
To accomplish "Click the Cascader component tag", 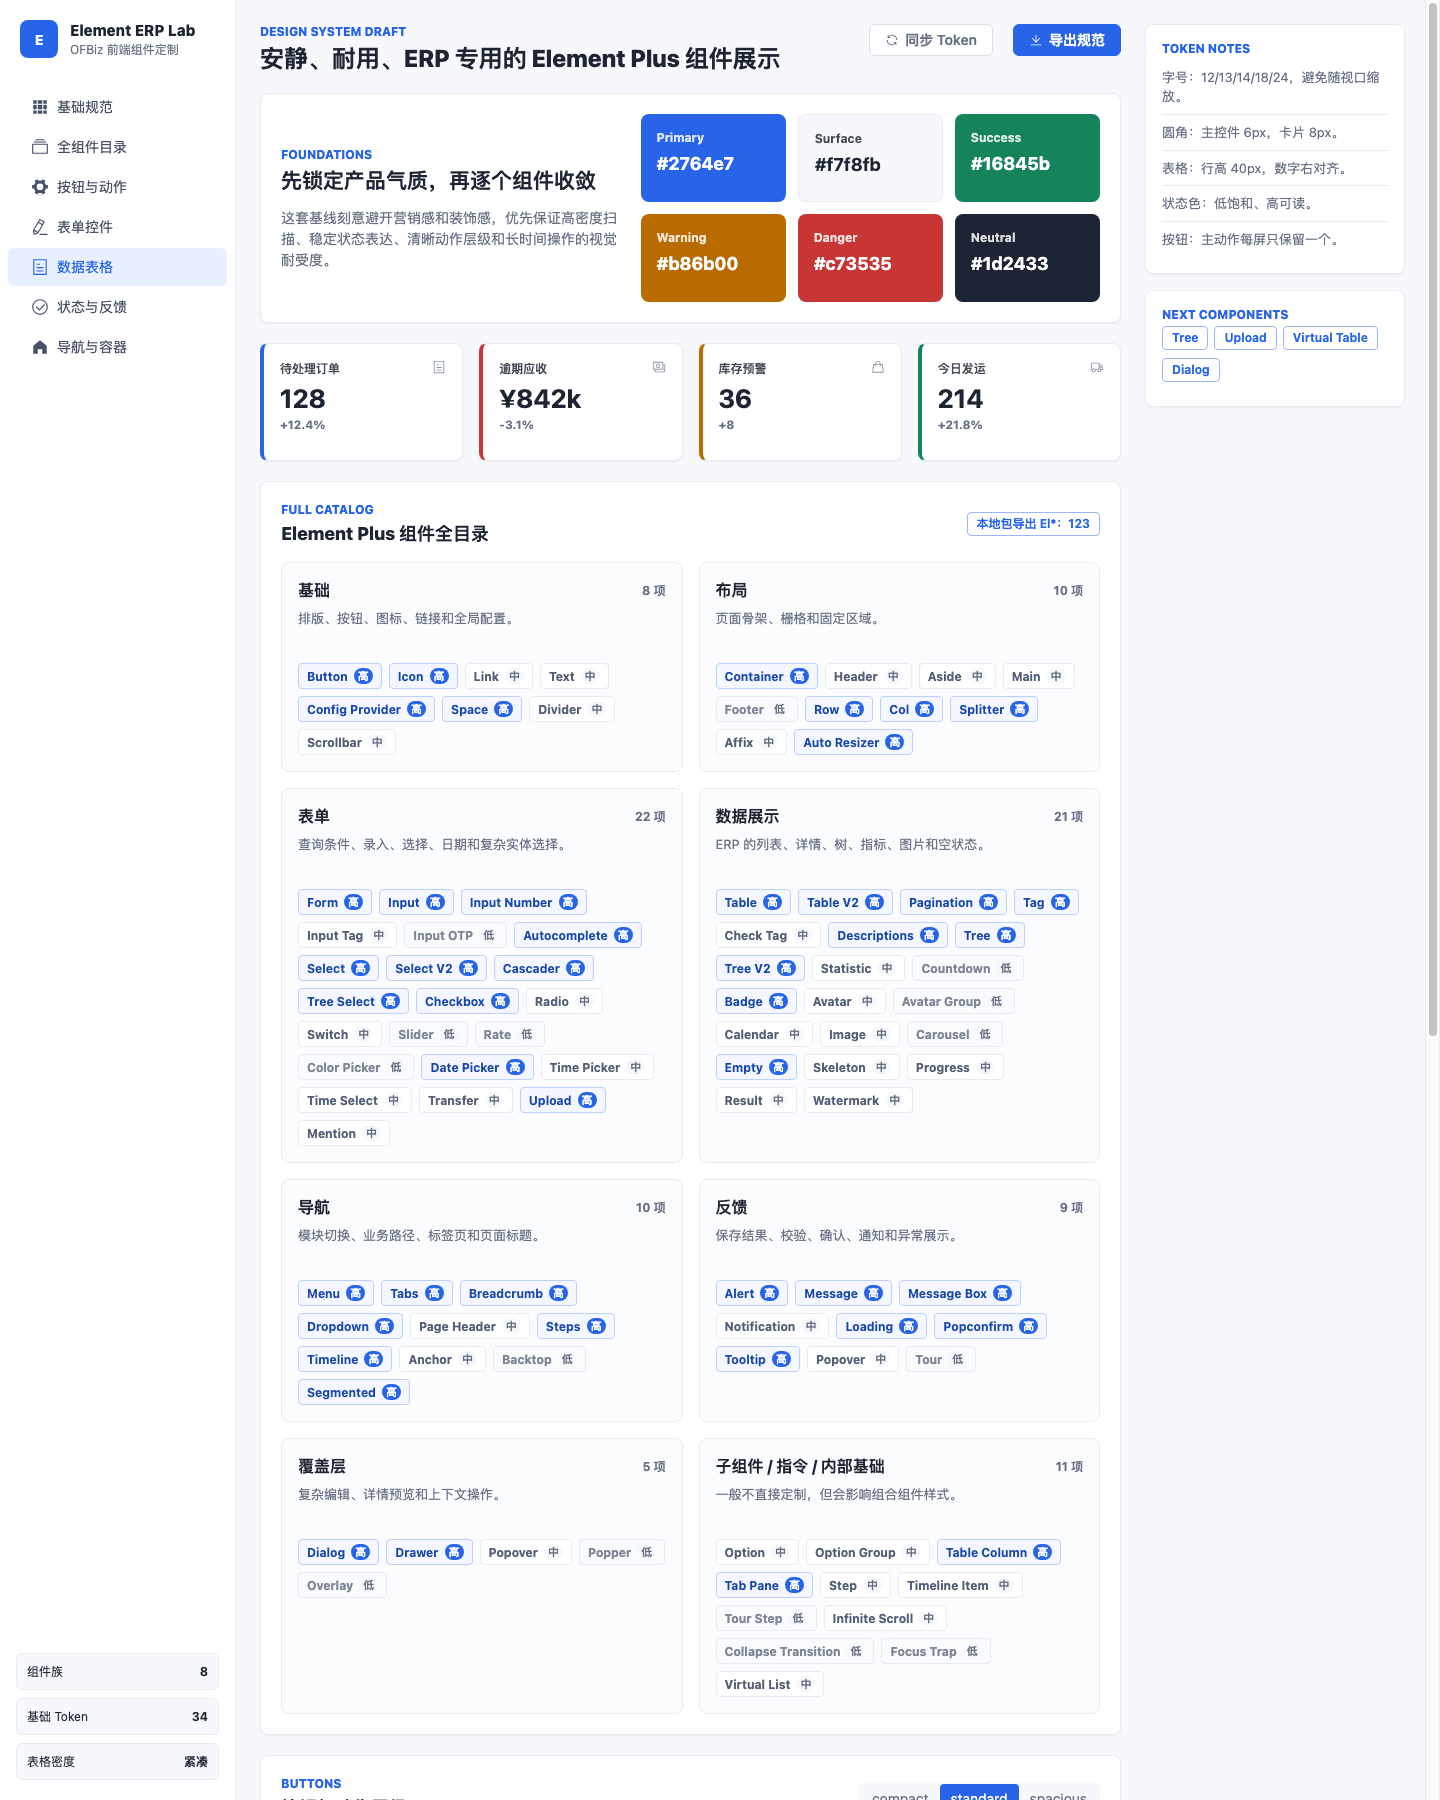I will [544, 969].
